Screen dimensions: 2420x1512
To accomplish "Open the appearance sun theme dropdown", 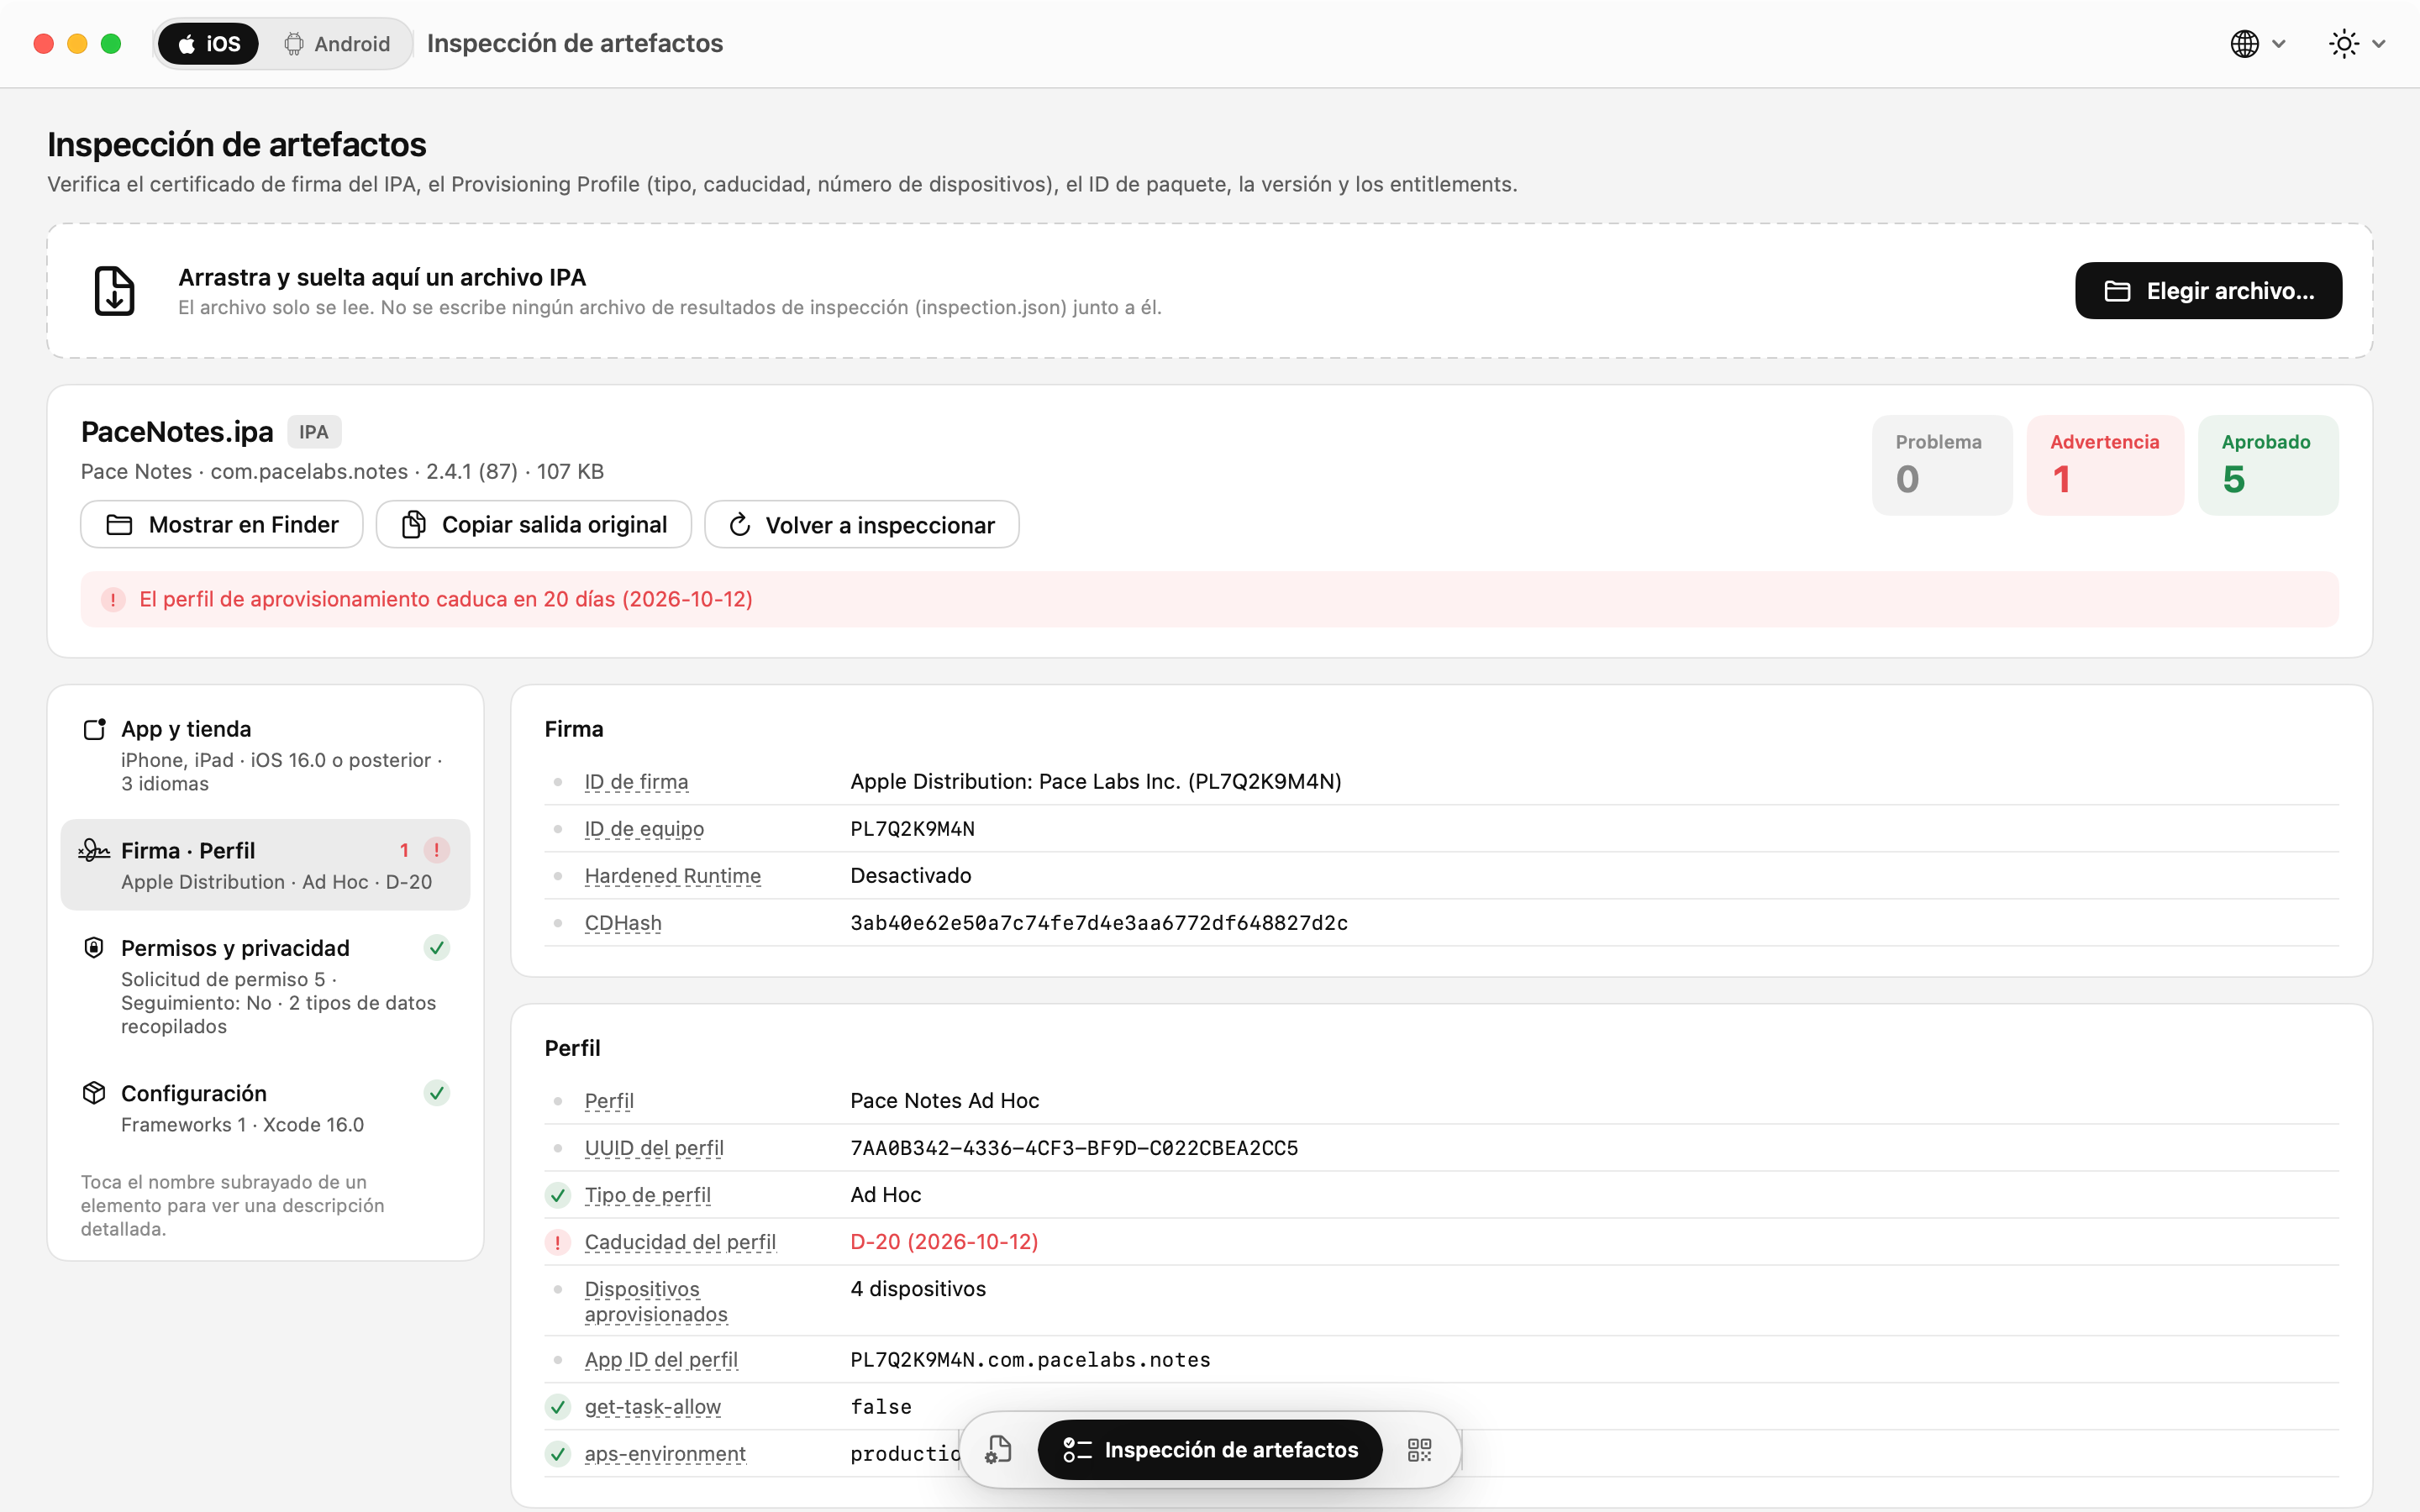I will (x=2357, y=44).
